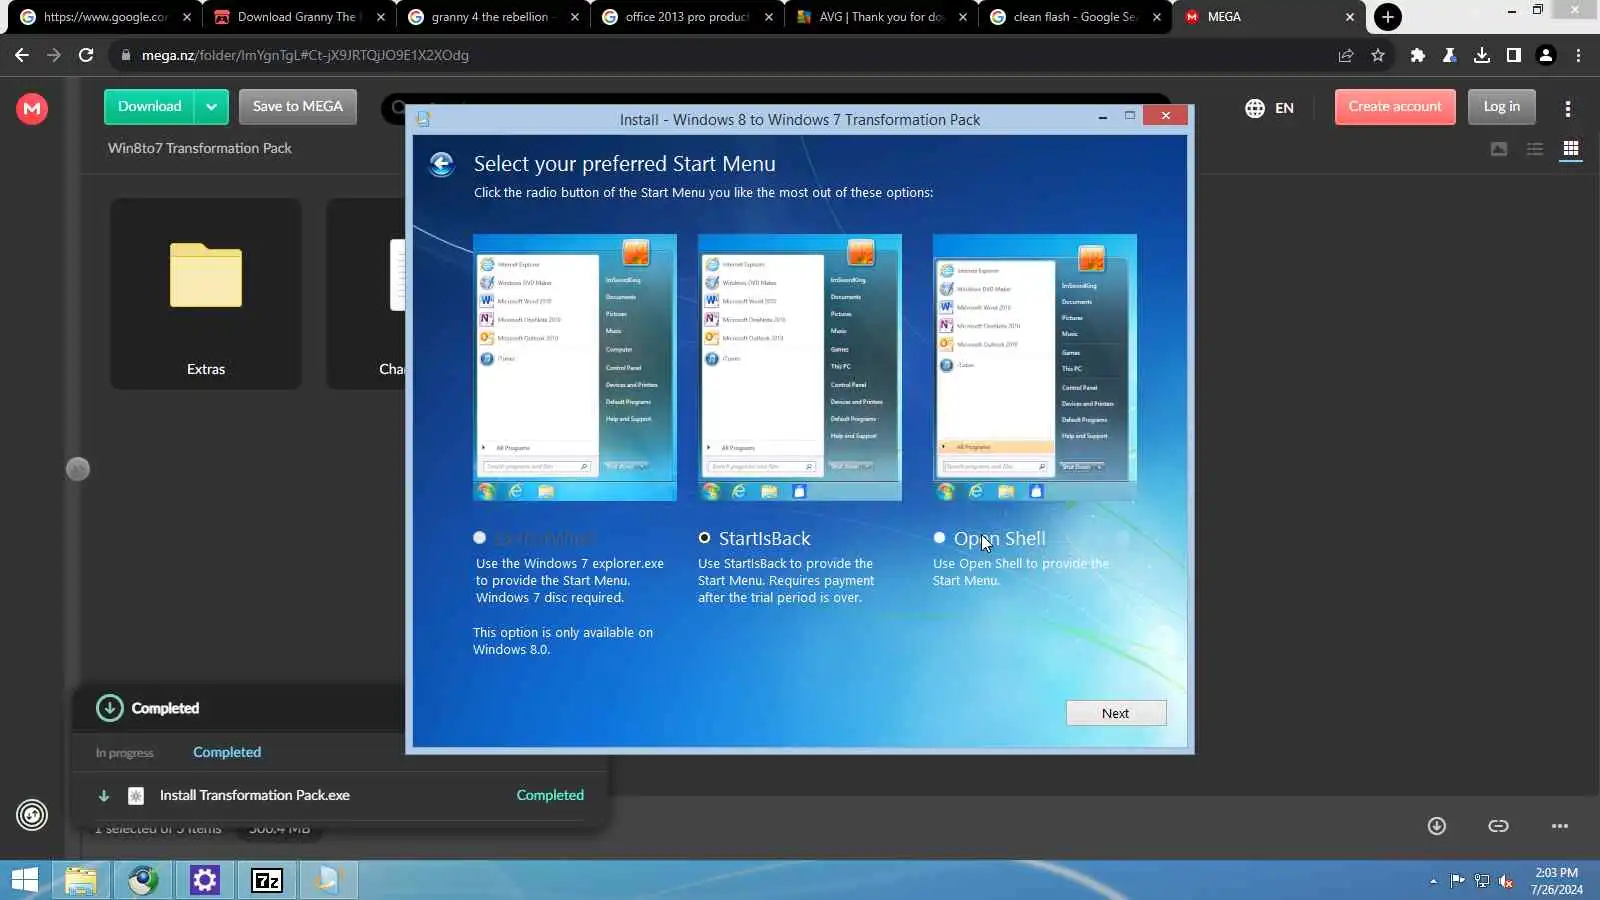
Task: Switch to granny 4 the rebellion tab
Action: (490, 17)
